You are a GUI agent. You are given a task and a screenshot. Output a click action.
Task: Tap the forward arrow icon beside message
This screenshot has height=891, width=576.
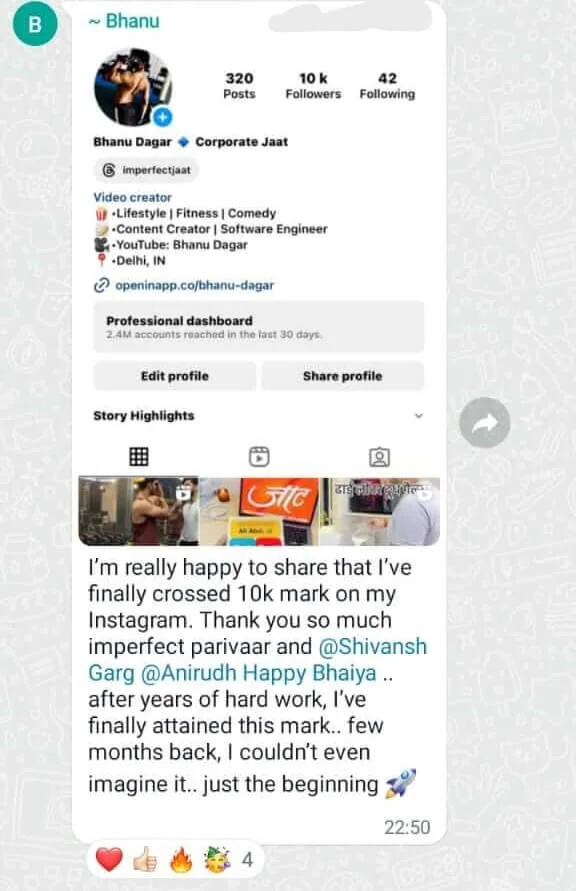click(x=485, y=423)
